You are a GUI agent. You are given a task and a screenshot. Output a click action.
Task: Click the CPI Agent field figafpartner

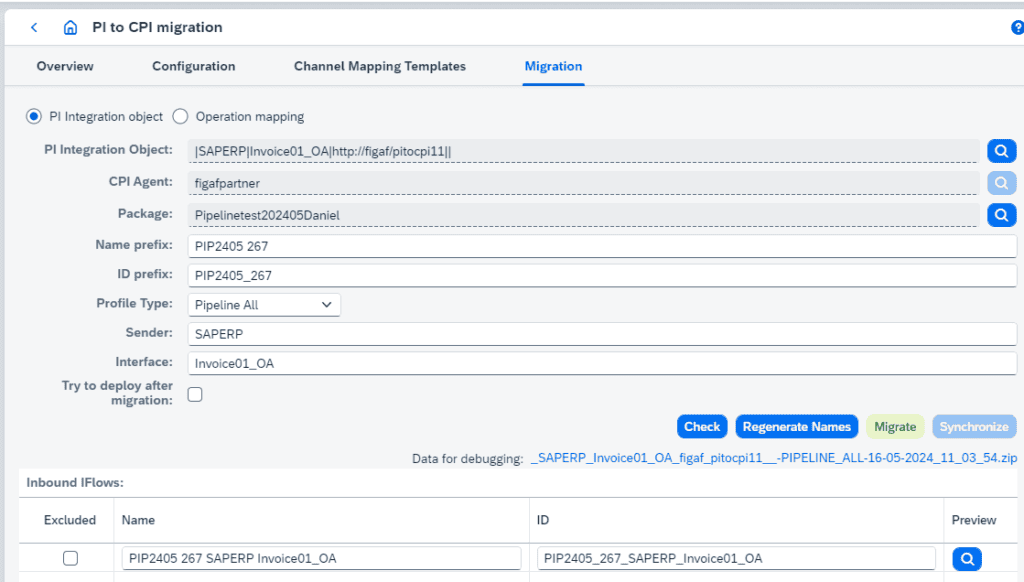coord(583,184)
